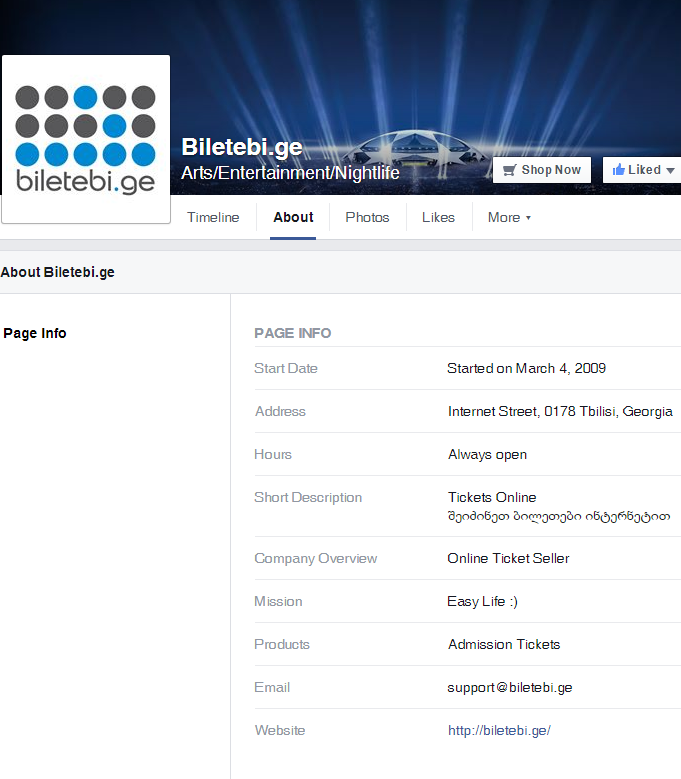Viewport: 681px width, 779px height.
Task: Open the Liked dropdown arrow
Action: [x=670, y=170]
